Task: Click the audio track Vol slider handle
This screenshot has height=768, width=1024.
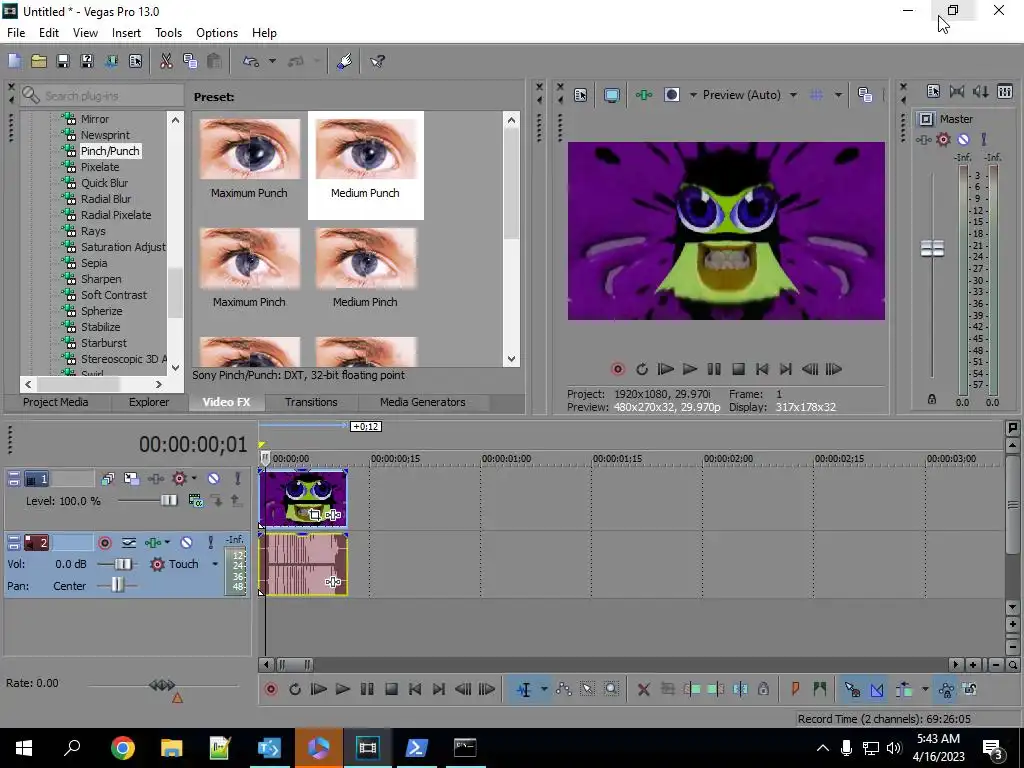Action: (123, 564)
